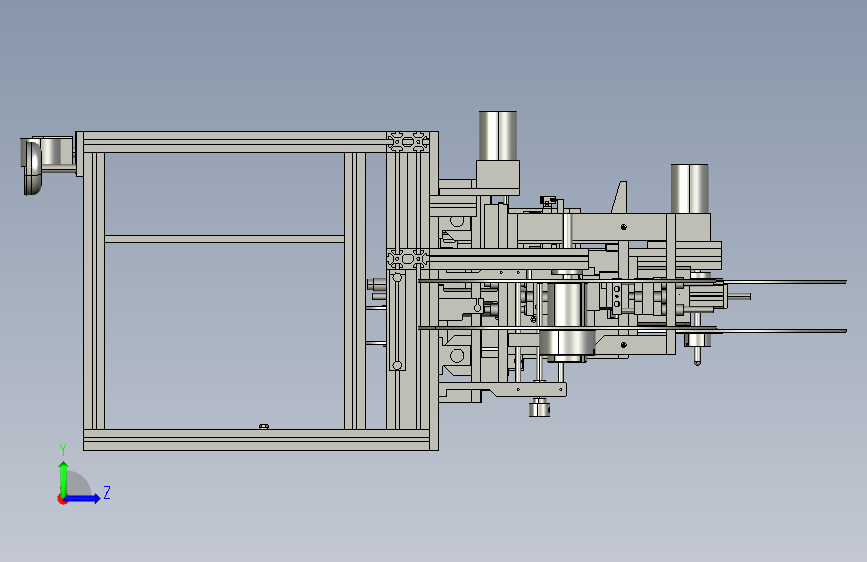The height and width of the screenshot is (562, 867).
Task: Select the horizontal cross bar inside the frame
Action: point(224,239)
